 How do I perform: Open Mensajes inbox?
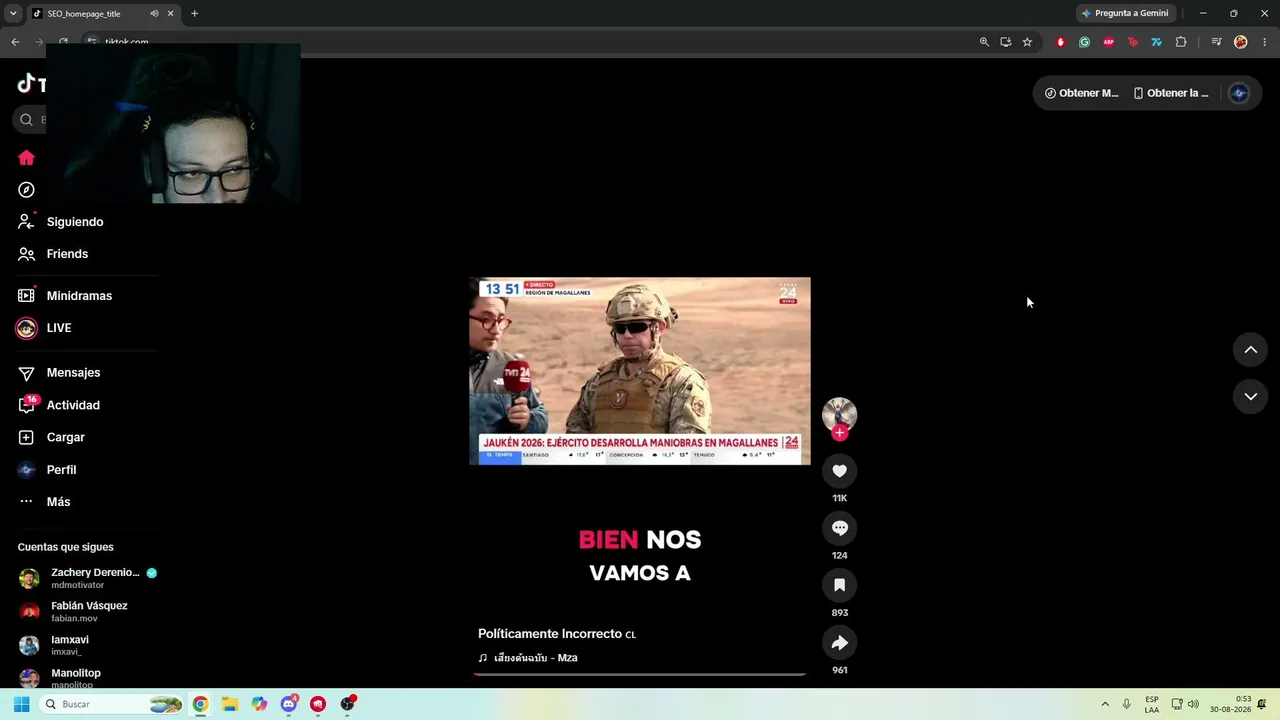pos(60,373)
